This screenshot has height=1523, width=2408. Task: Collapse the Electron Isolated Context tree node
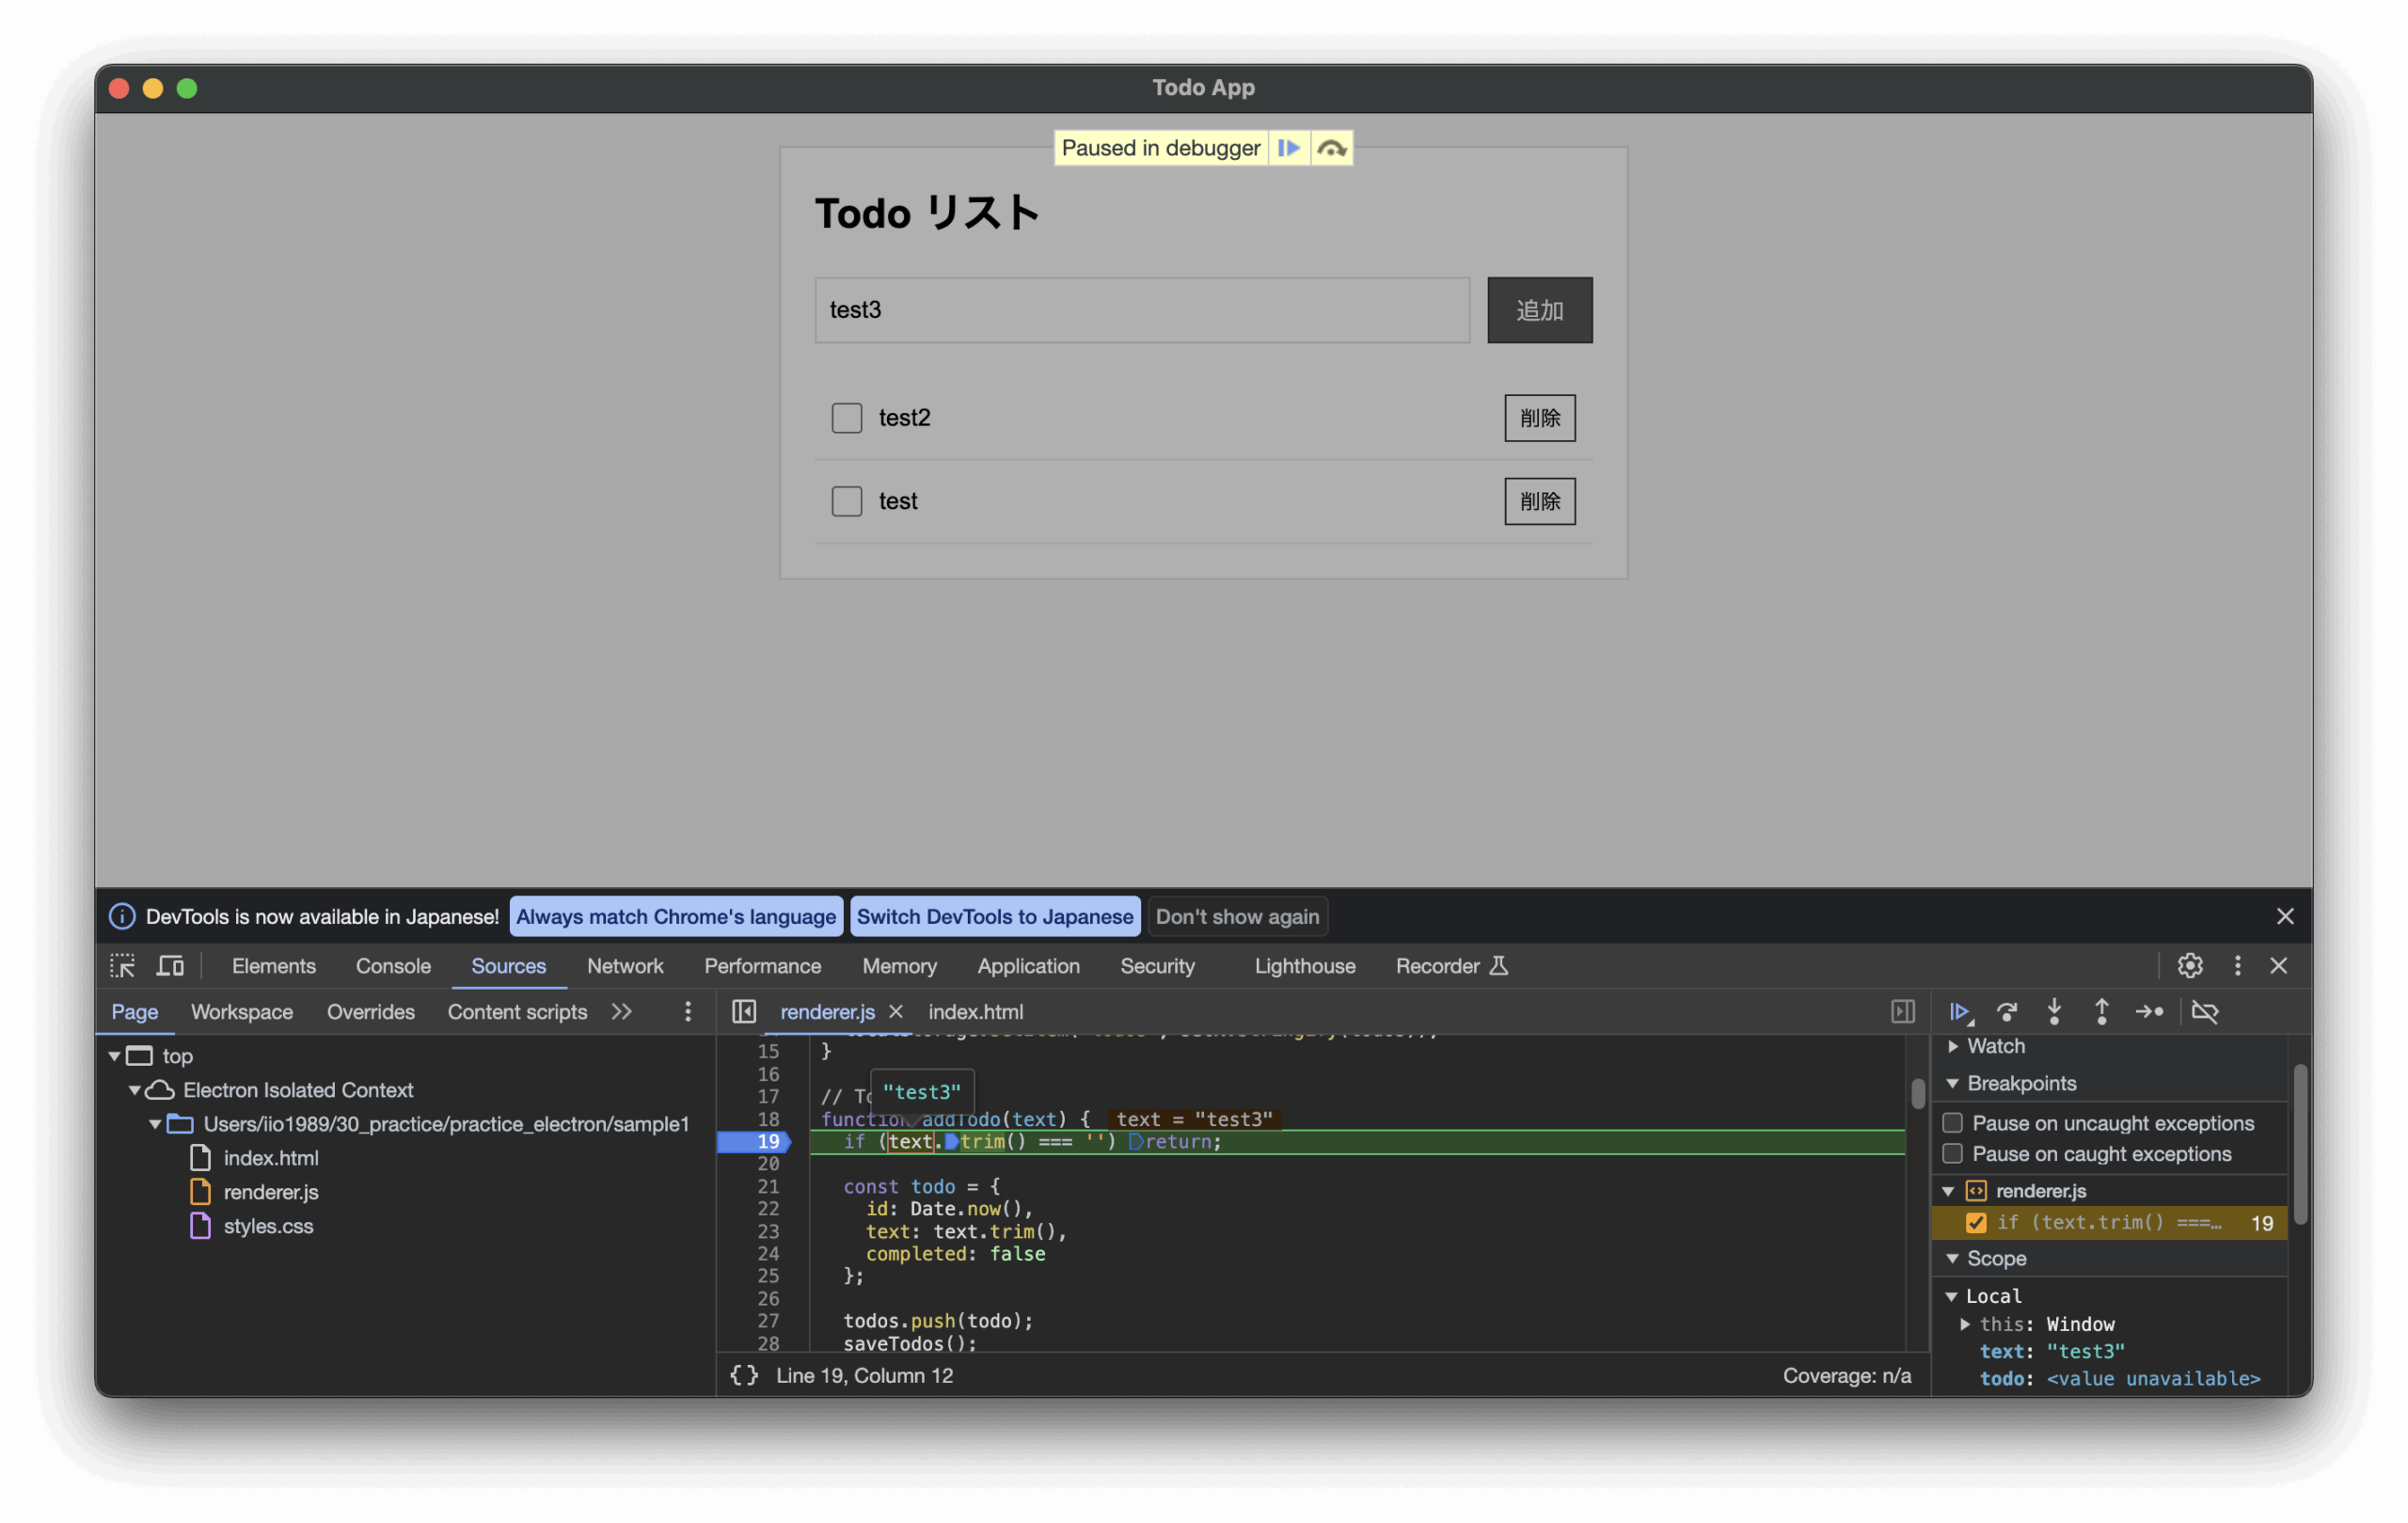click(134, 1090)
